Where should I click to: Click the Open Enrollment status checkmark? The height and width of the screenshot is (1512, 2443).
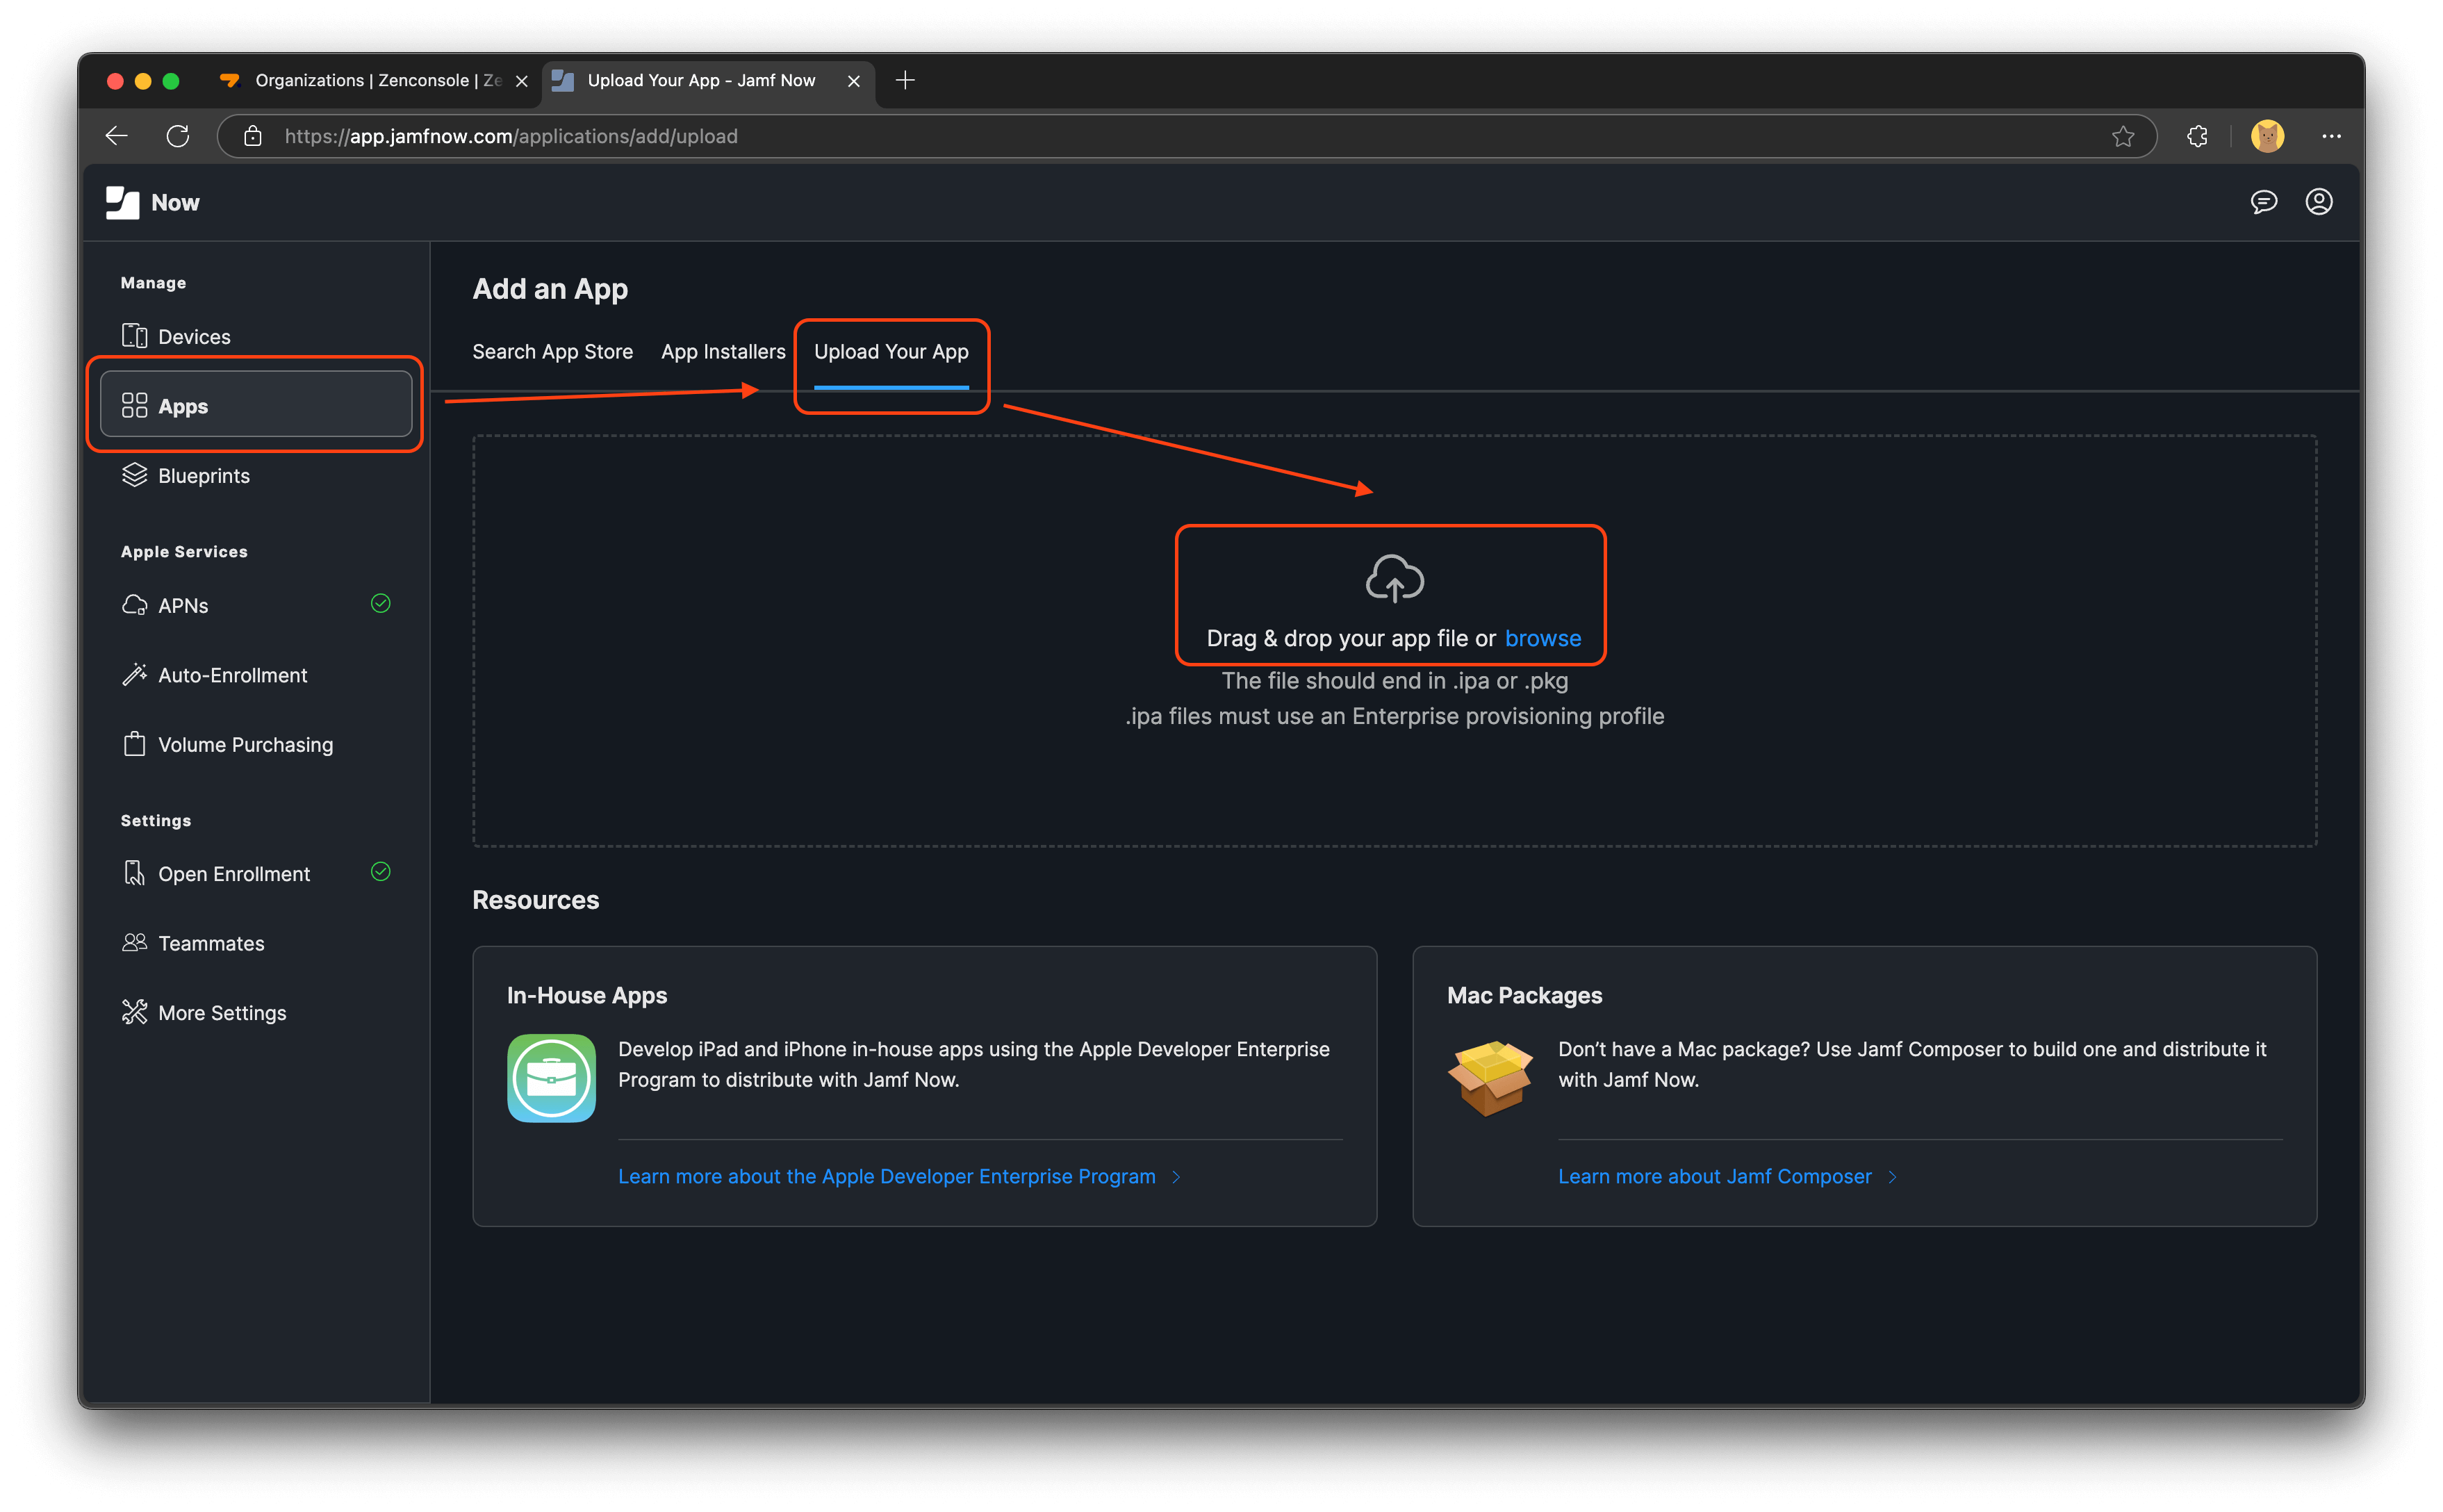coord(380,872)
